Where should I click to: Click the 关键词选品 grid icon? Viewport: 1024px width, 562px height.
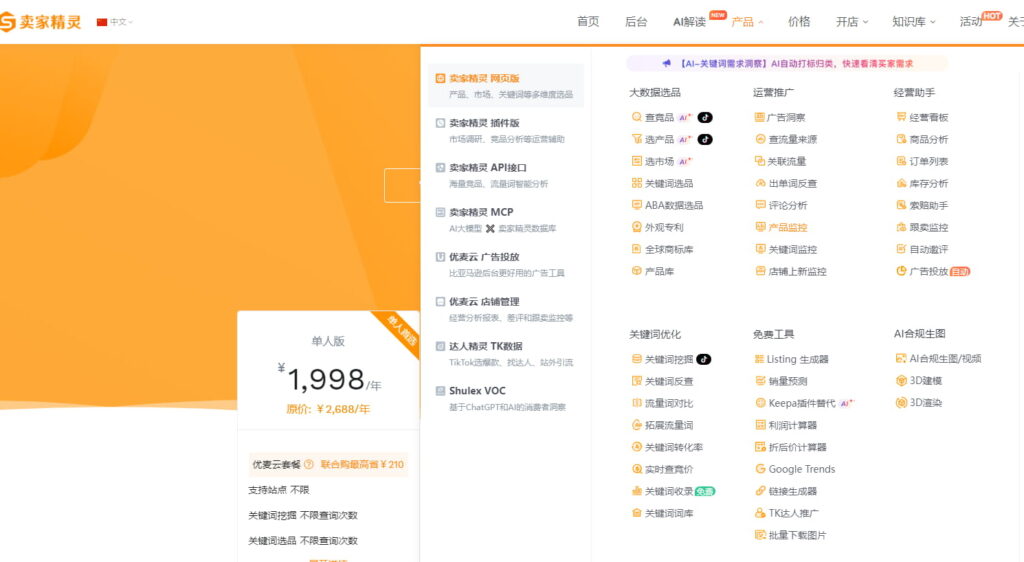click(636, 183)
